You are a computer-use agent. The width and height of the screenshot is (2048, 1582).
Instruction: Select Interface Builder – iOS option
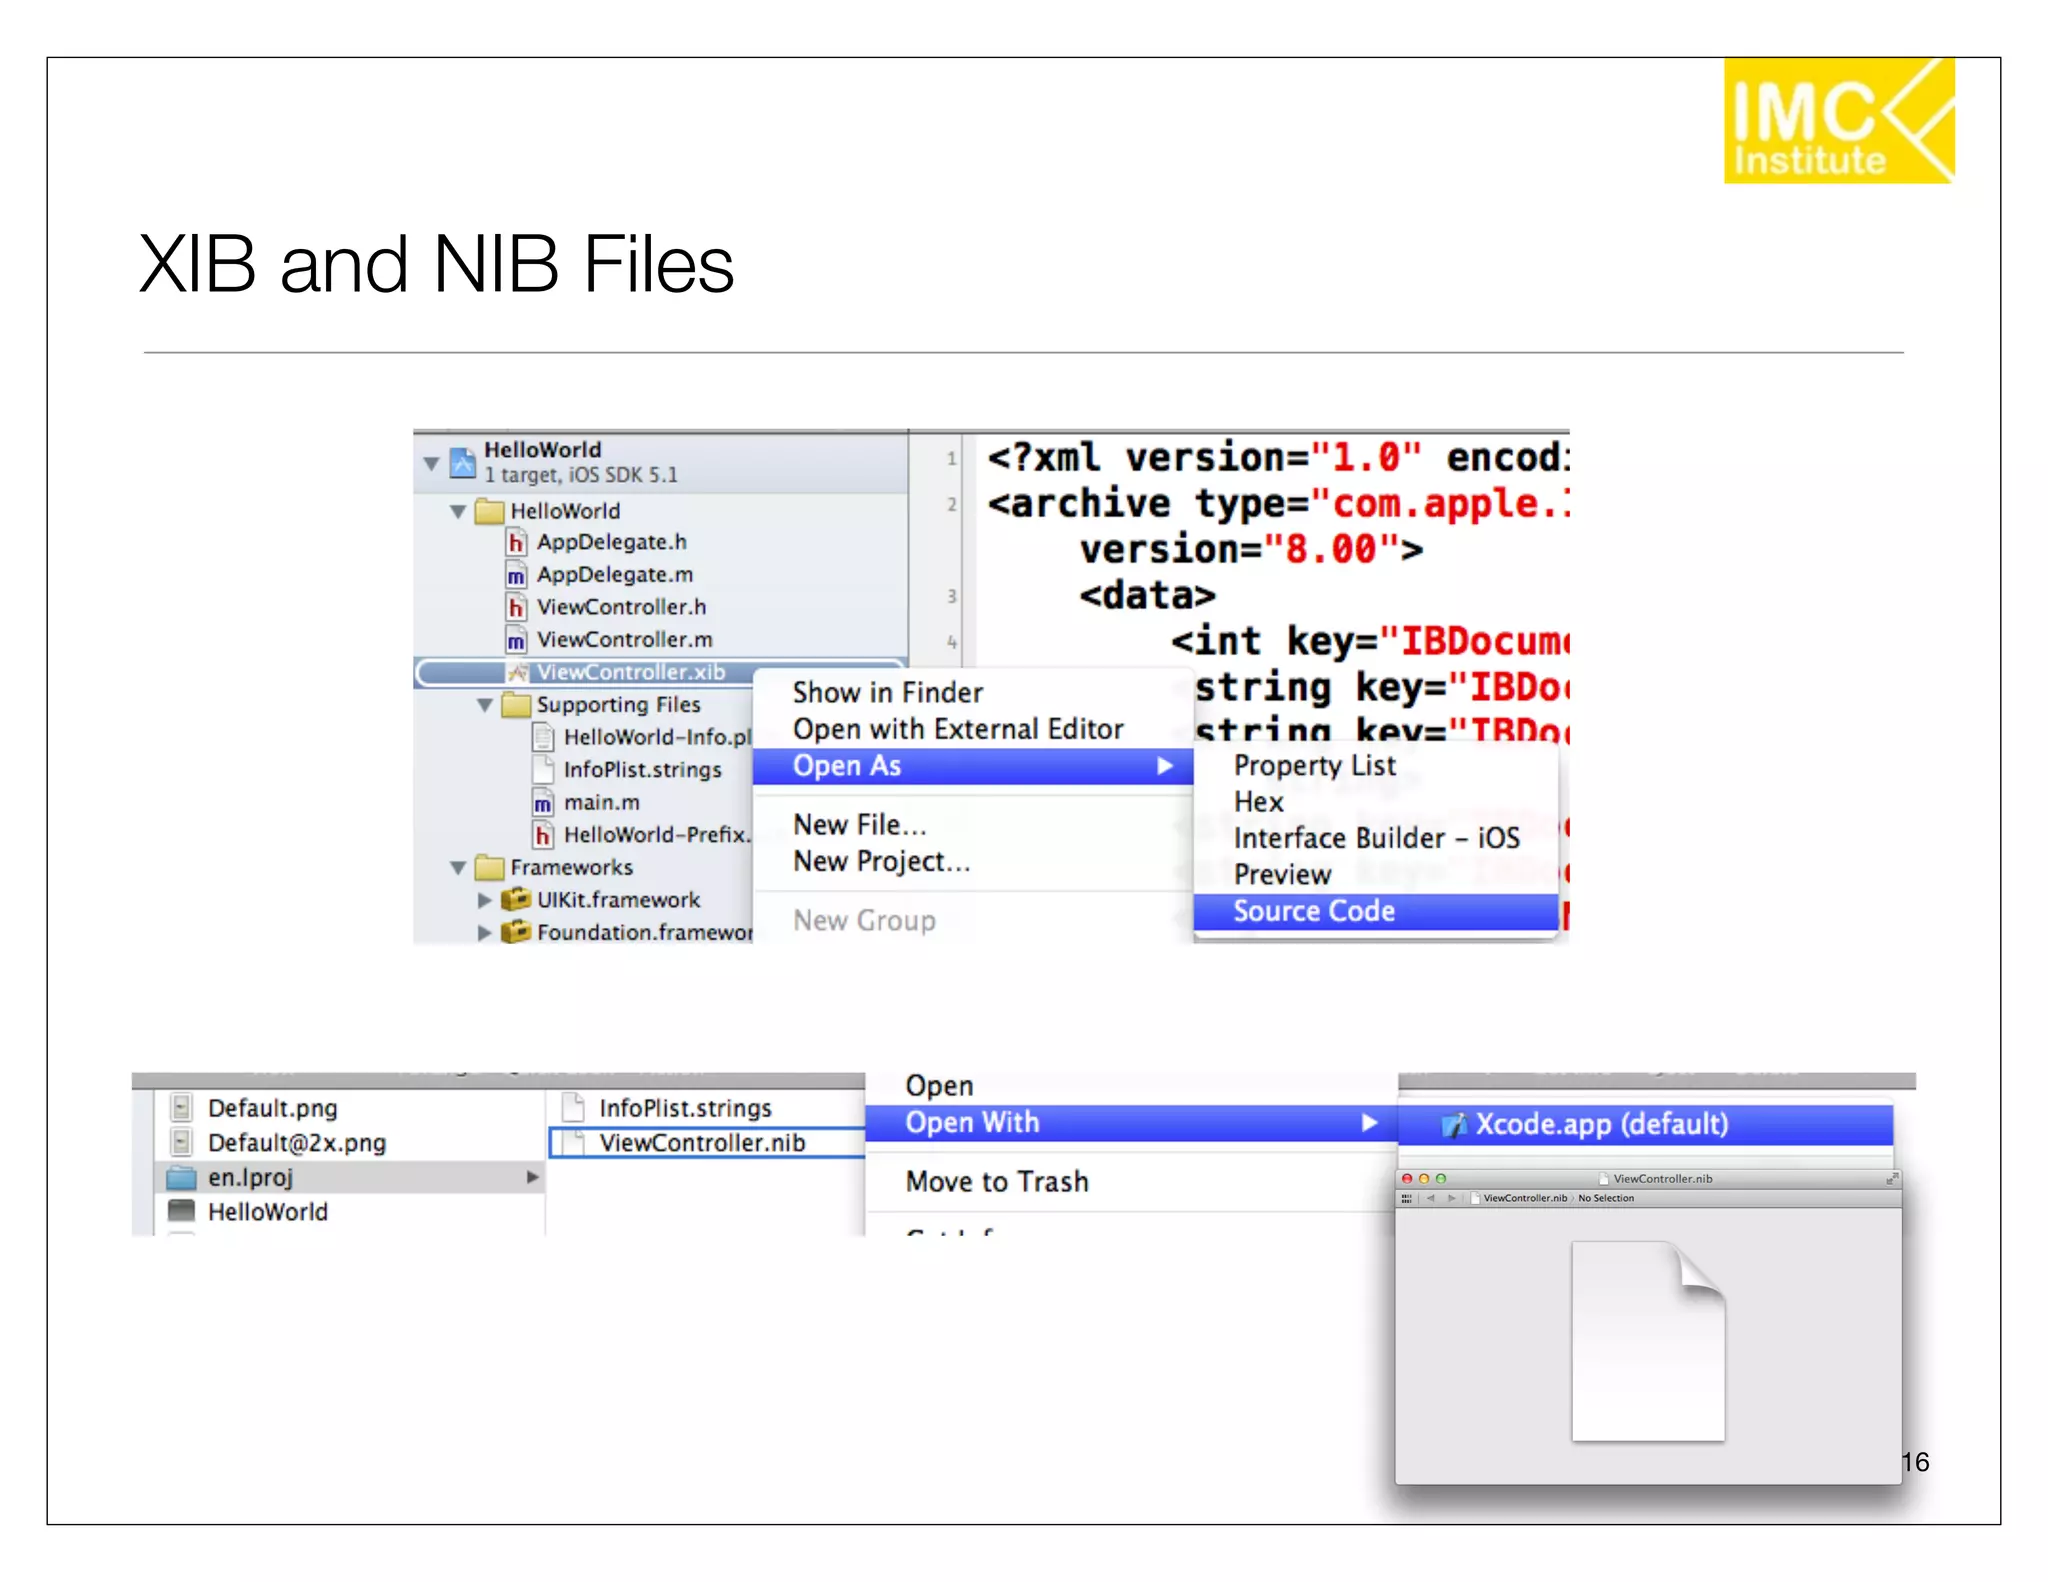tap(1376, 838)
